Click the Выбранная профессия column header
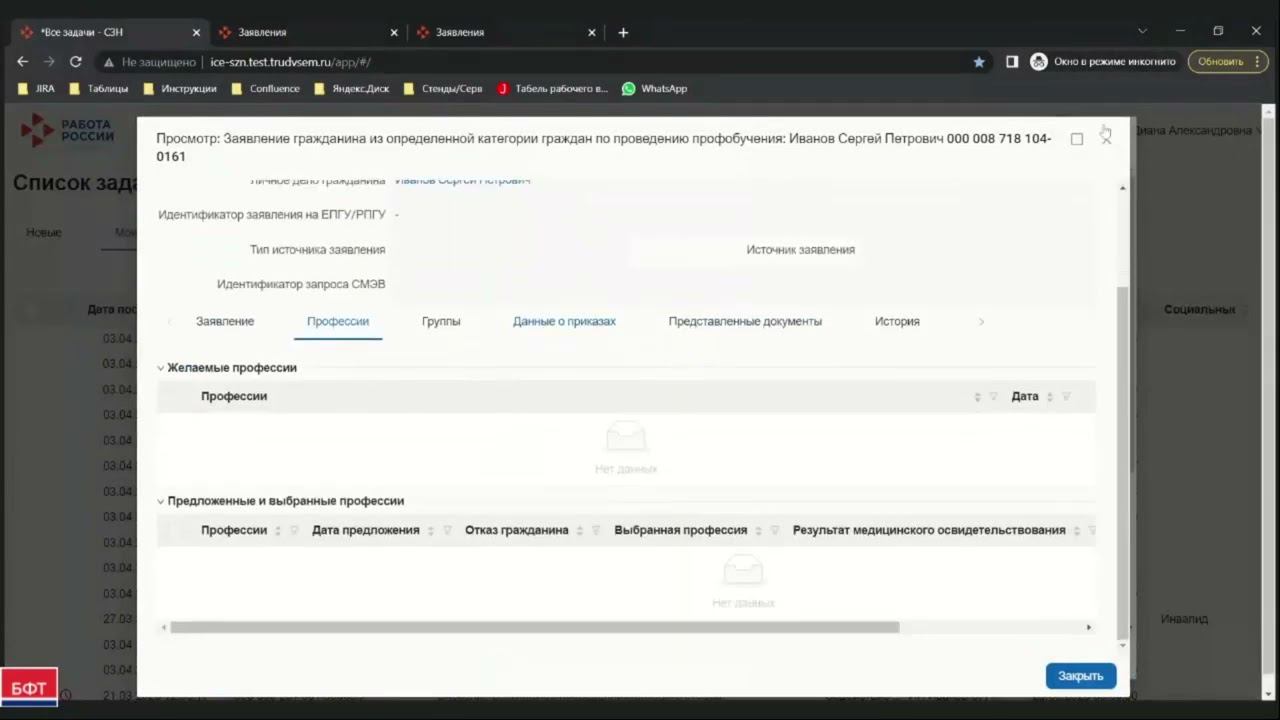This screenshot has height=720, width=1280. pos(681,531)
